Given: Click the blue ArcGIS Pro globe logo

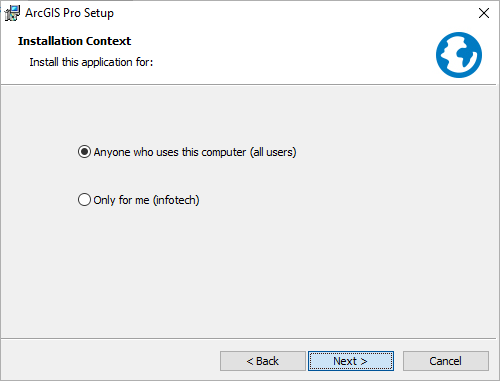Looking at the screenshot, I should pyautogui.click(x=459, y=55).
